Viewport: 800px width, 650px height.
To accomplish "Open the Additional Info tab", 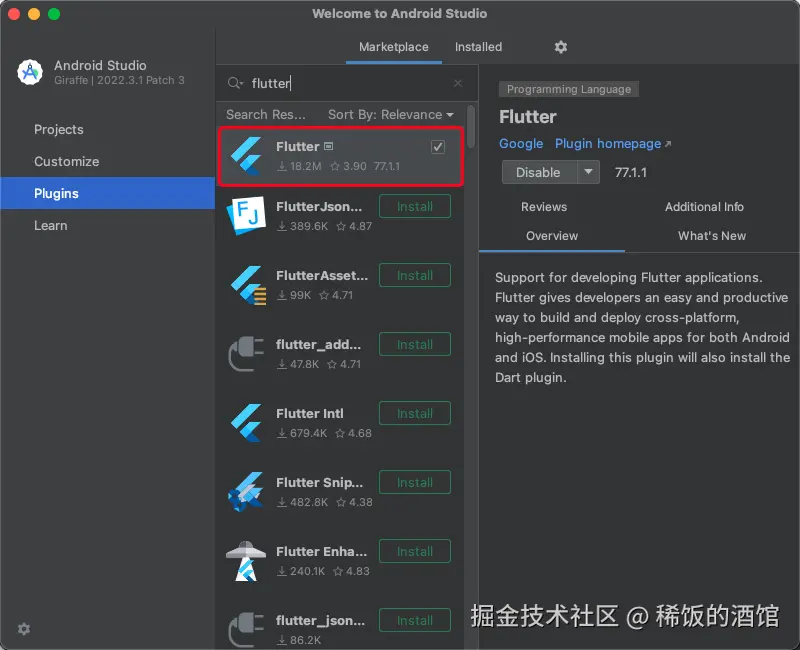I will pos(704,207).
